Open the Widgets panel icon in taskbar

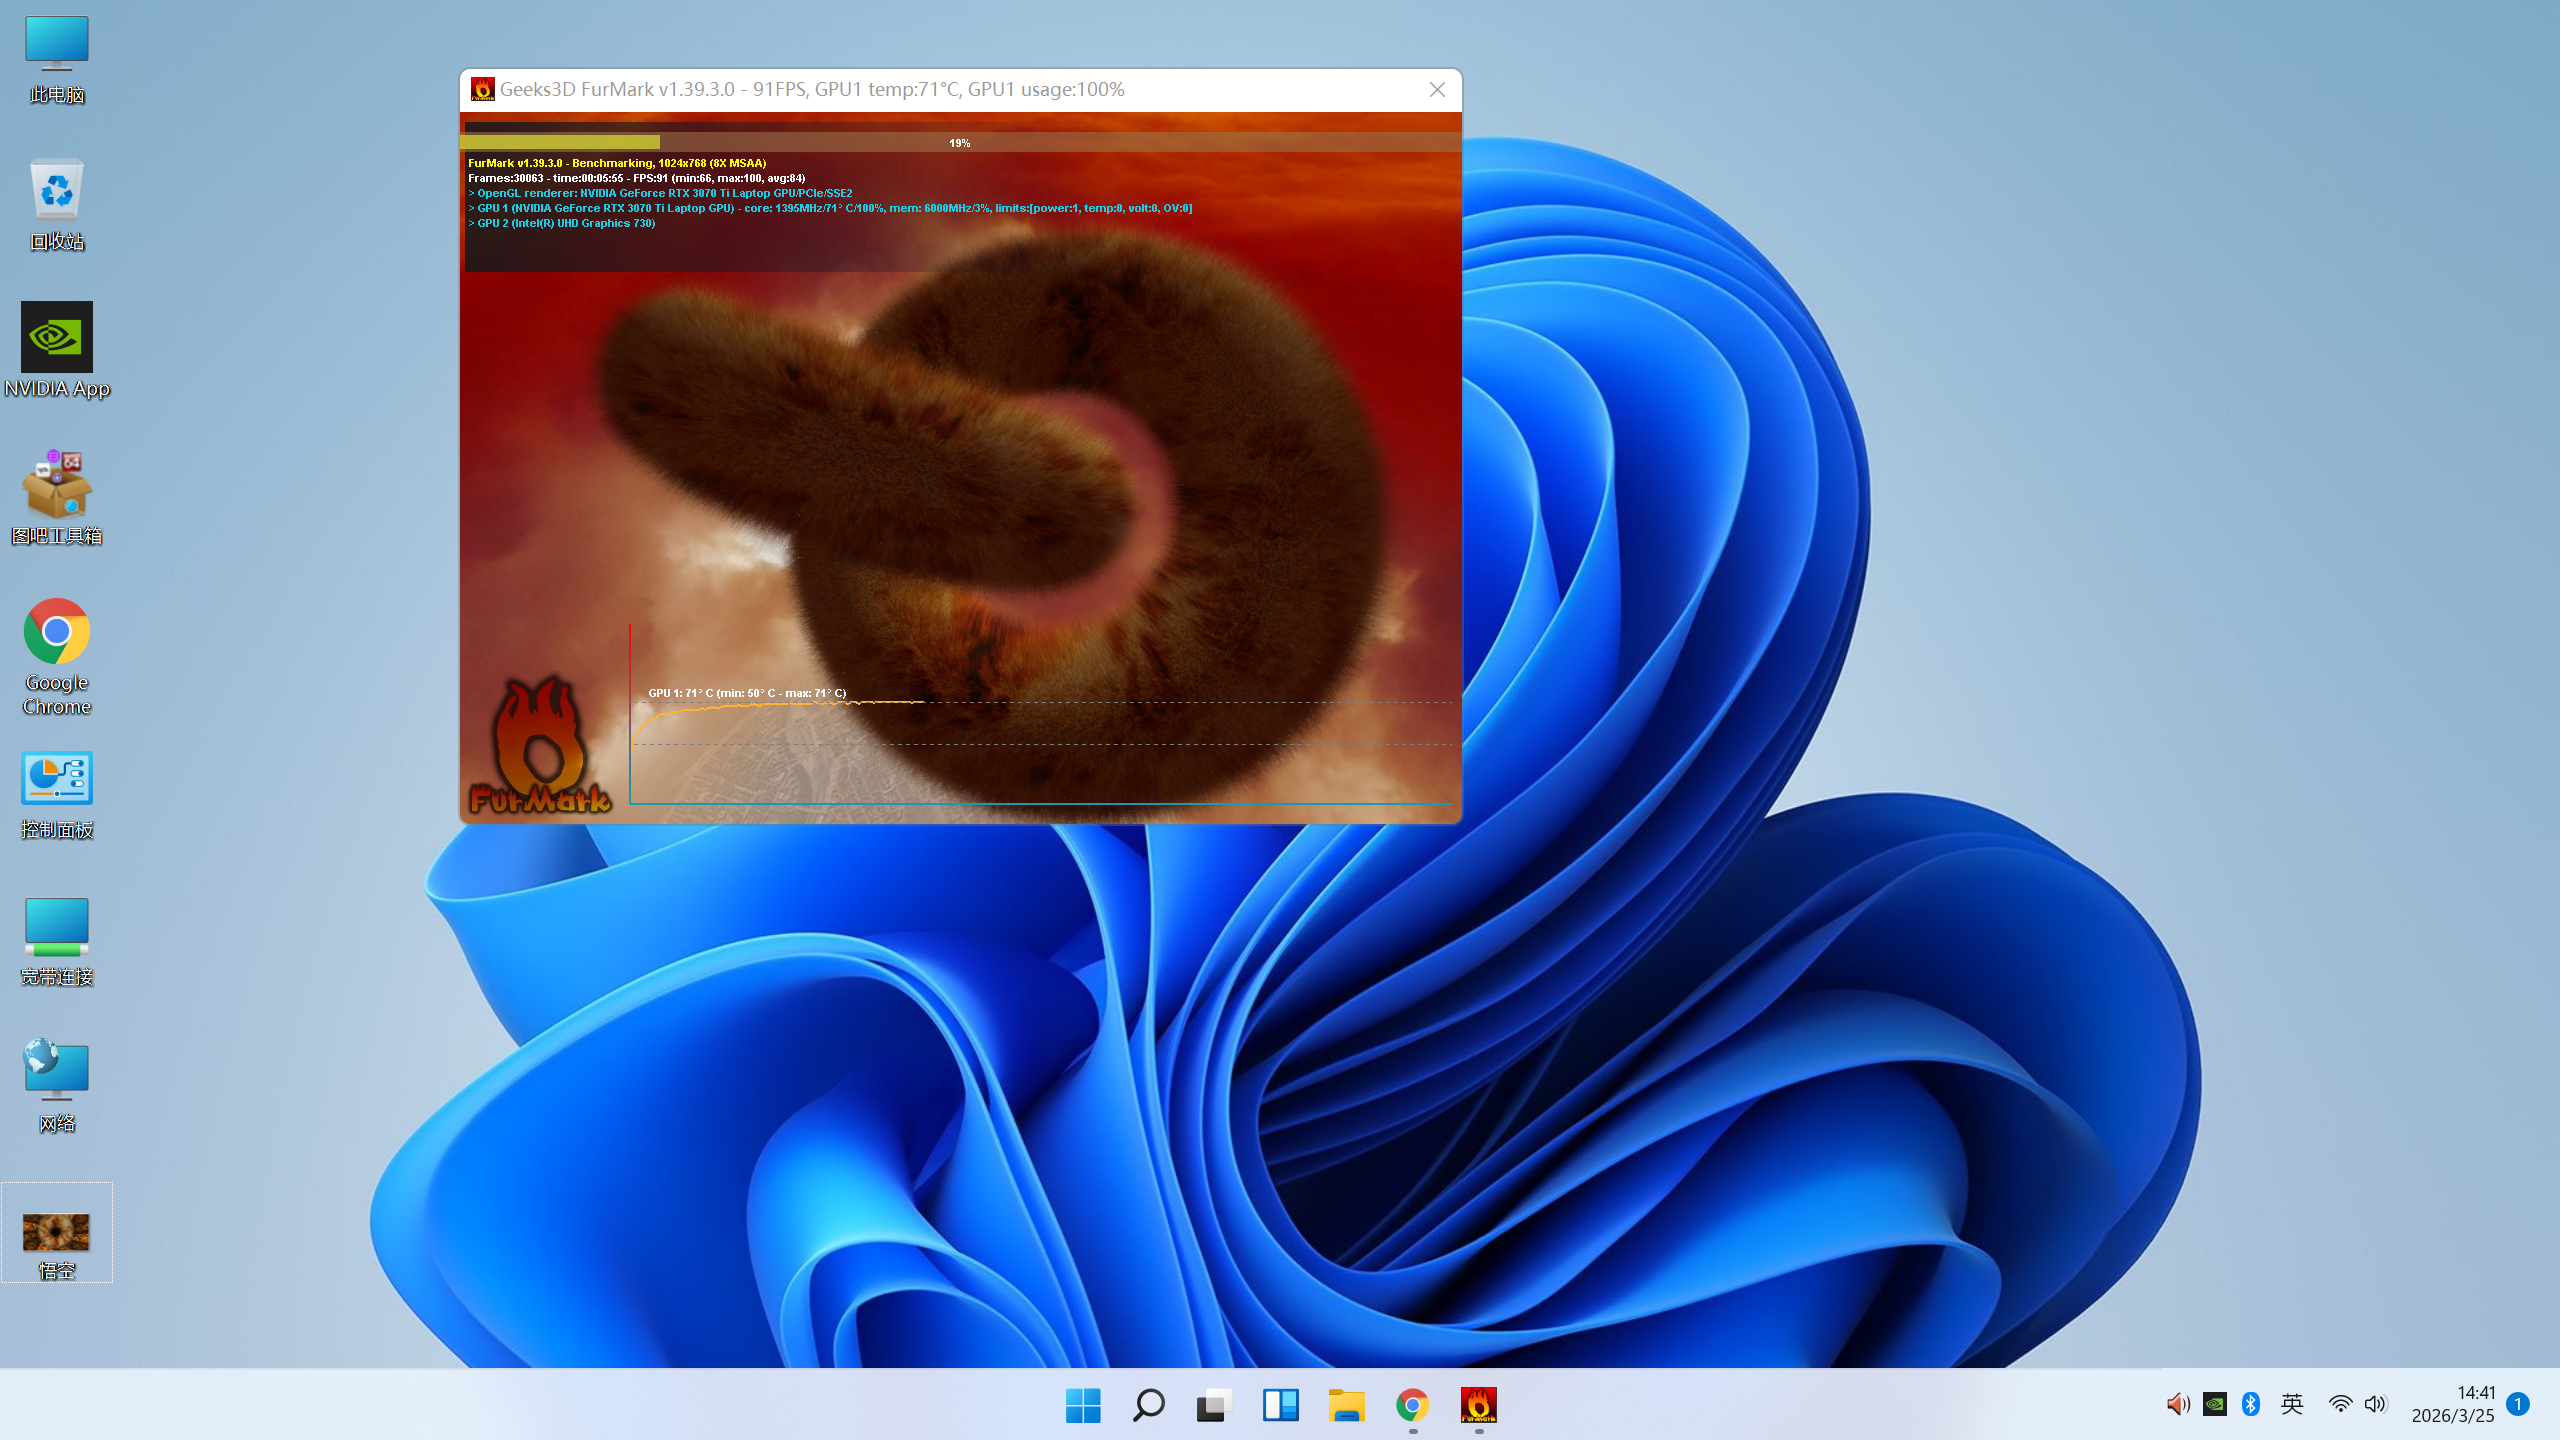[x=1280, y=1405]
